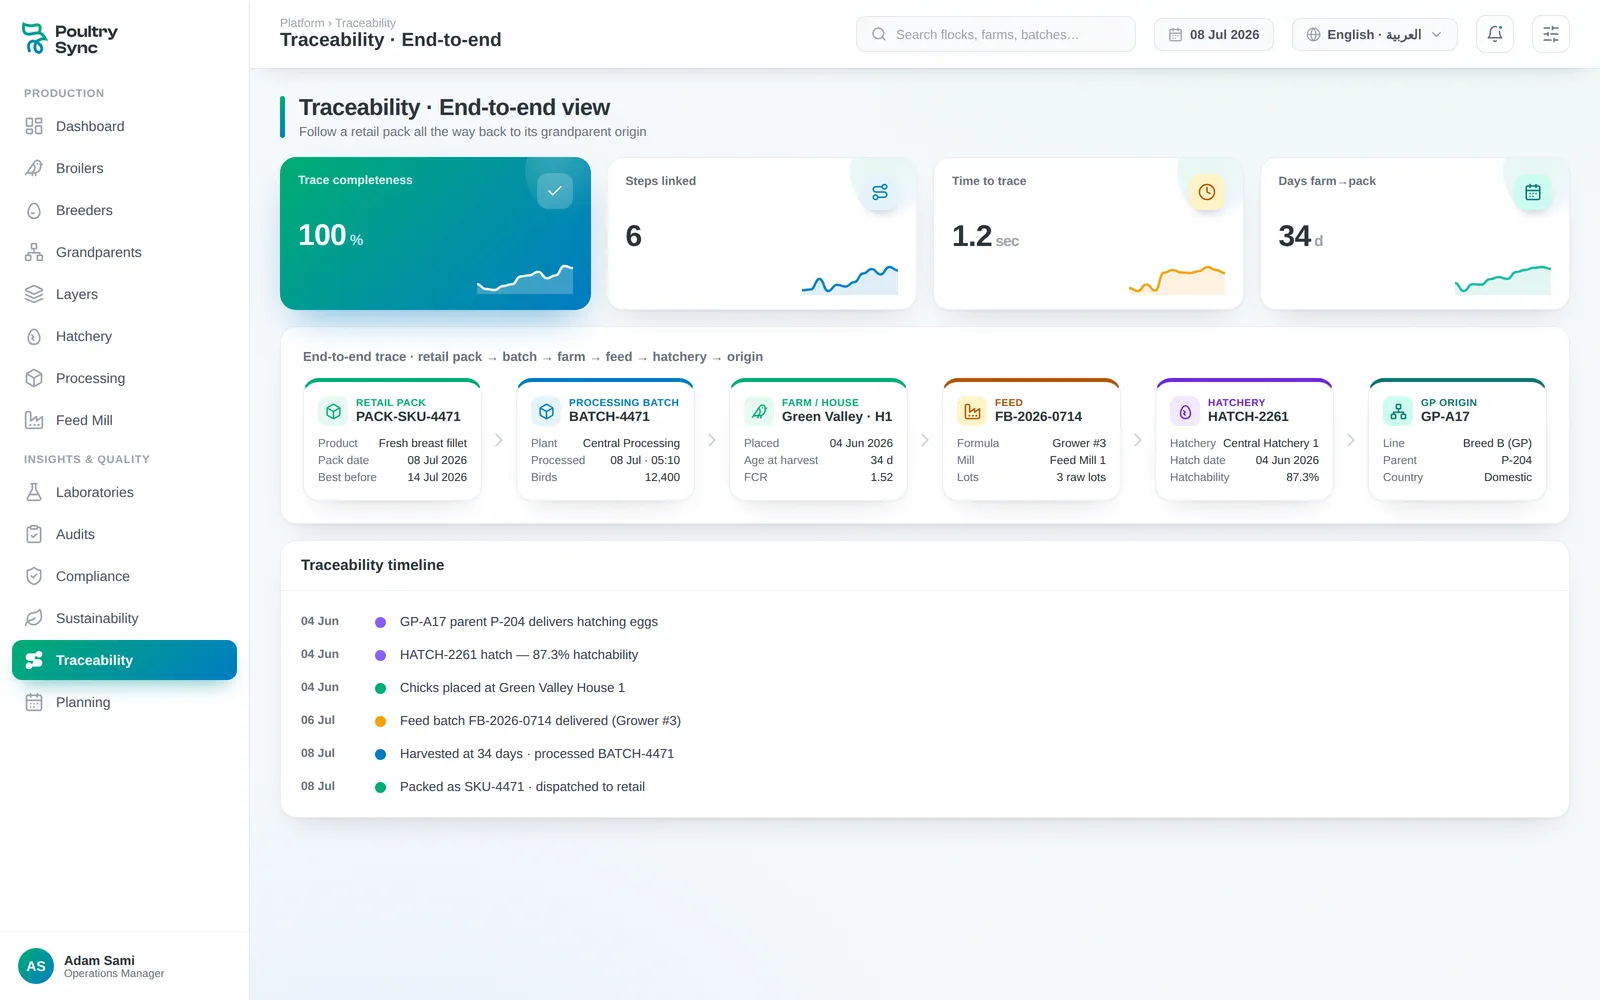The width and height of the screenshot is (1600, 1000).
Task: Go to Broilers section
Action: click(x=124, y=168)
